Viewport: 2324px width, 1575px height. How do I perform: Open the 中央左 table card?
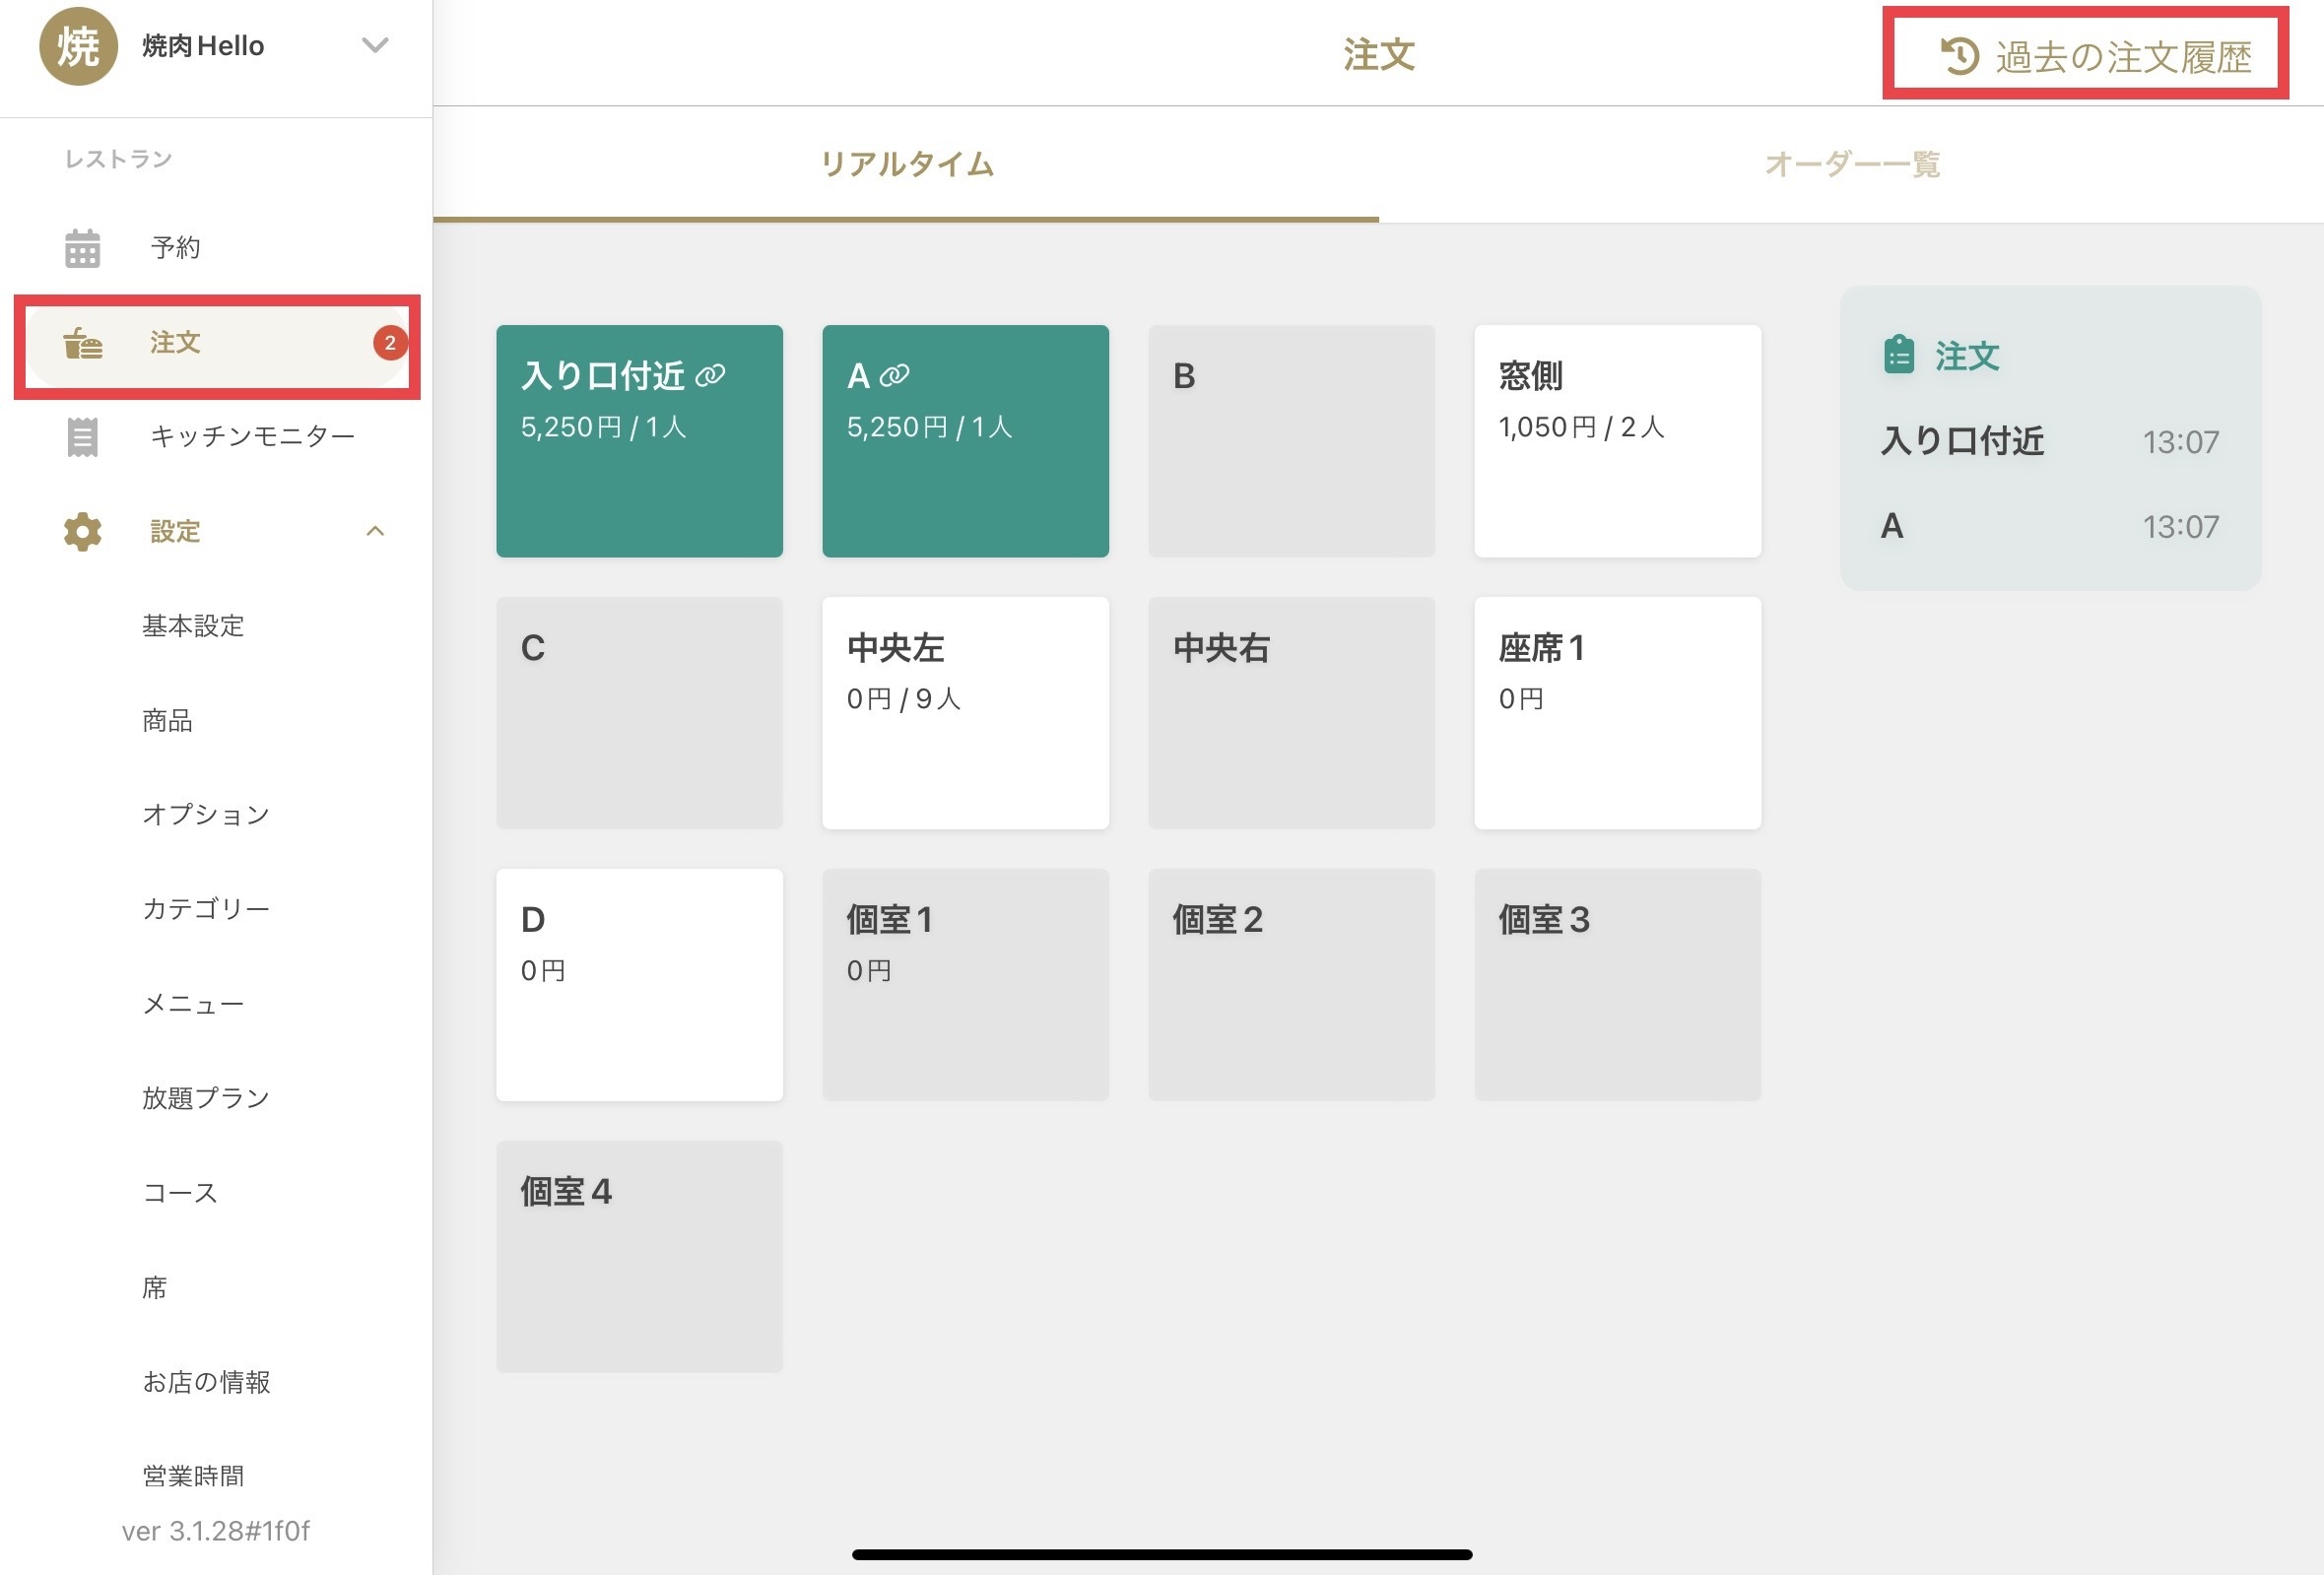965,713
